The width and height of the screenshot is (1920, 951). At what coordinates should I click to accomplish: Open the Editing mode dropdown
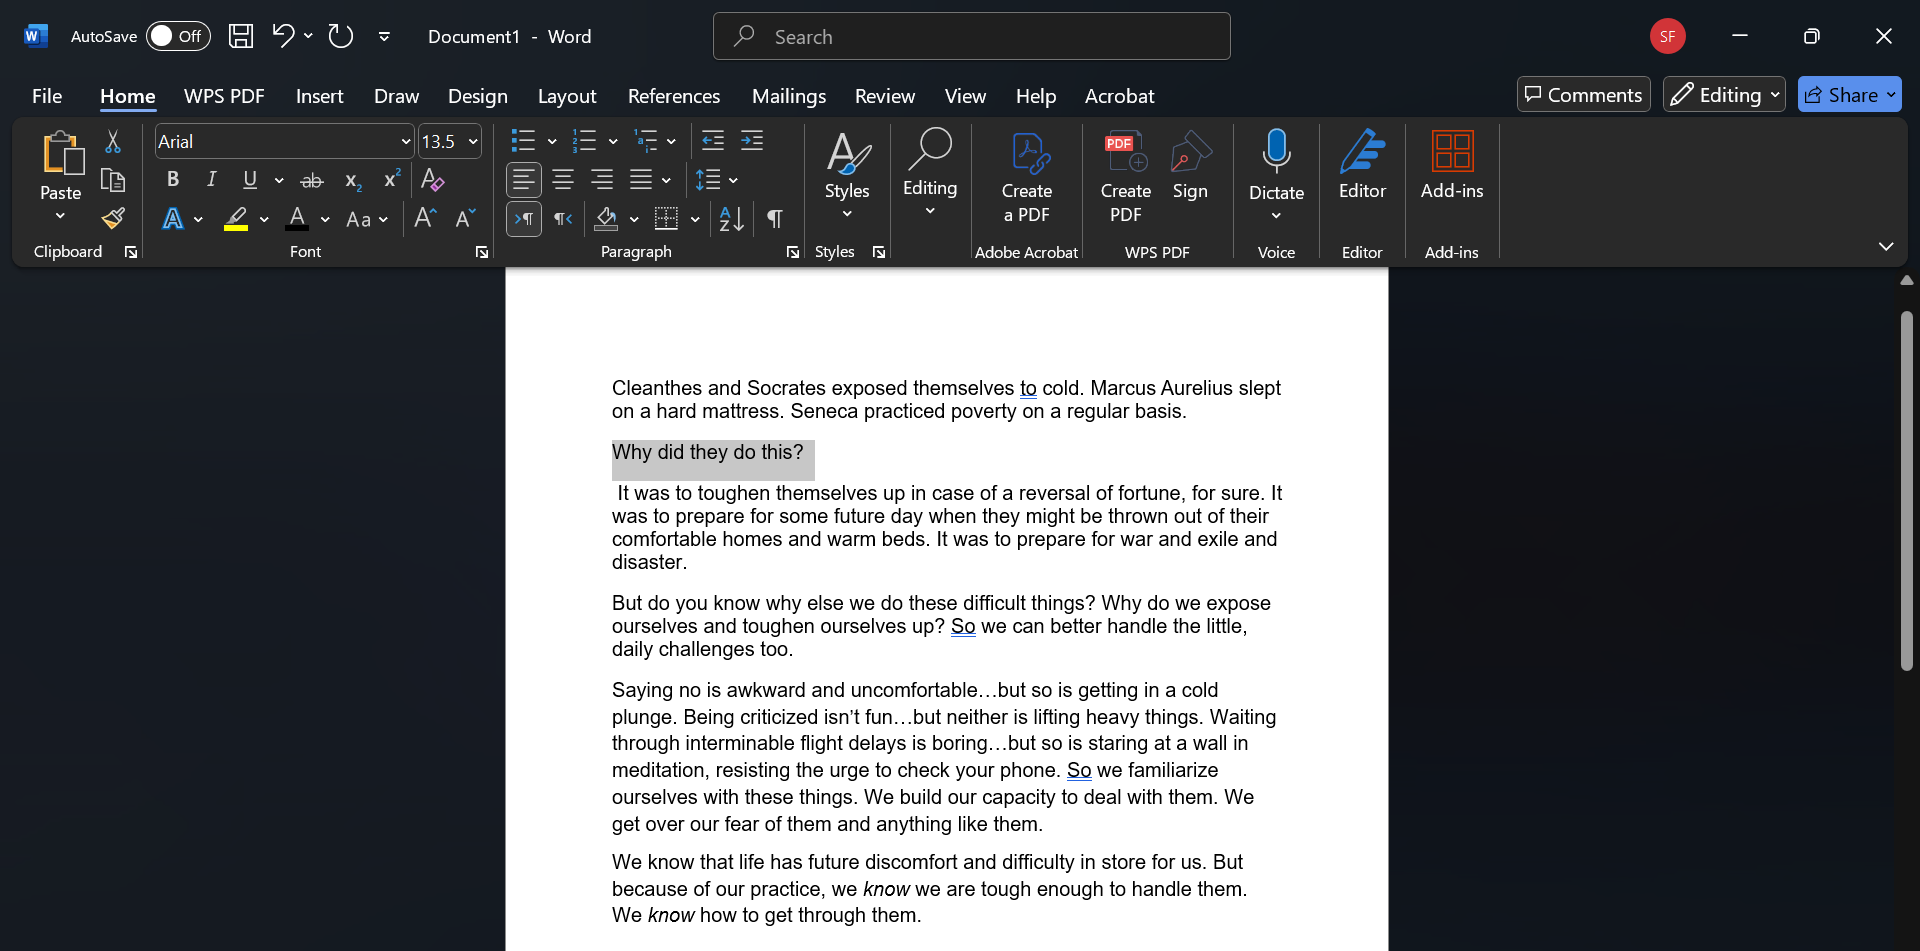click(x=1724, y=95)
